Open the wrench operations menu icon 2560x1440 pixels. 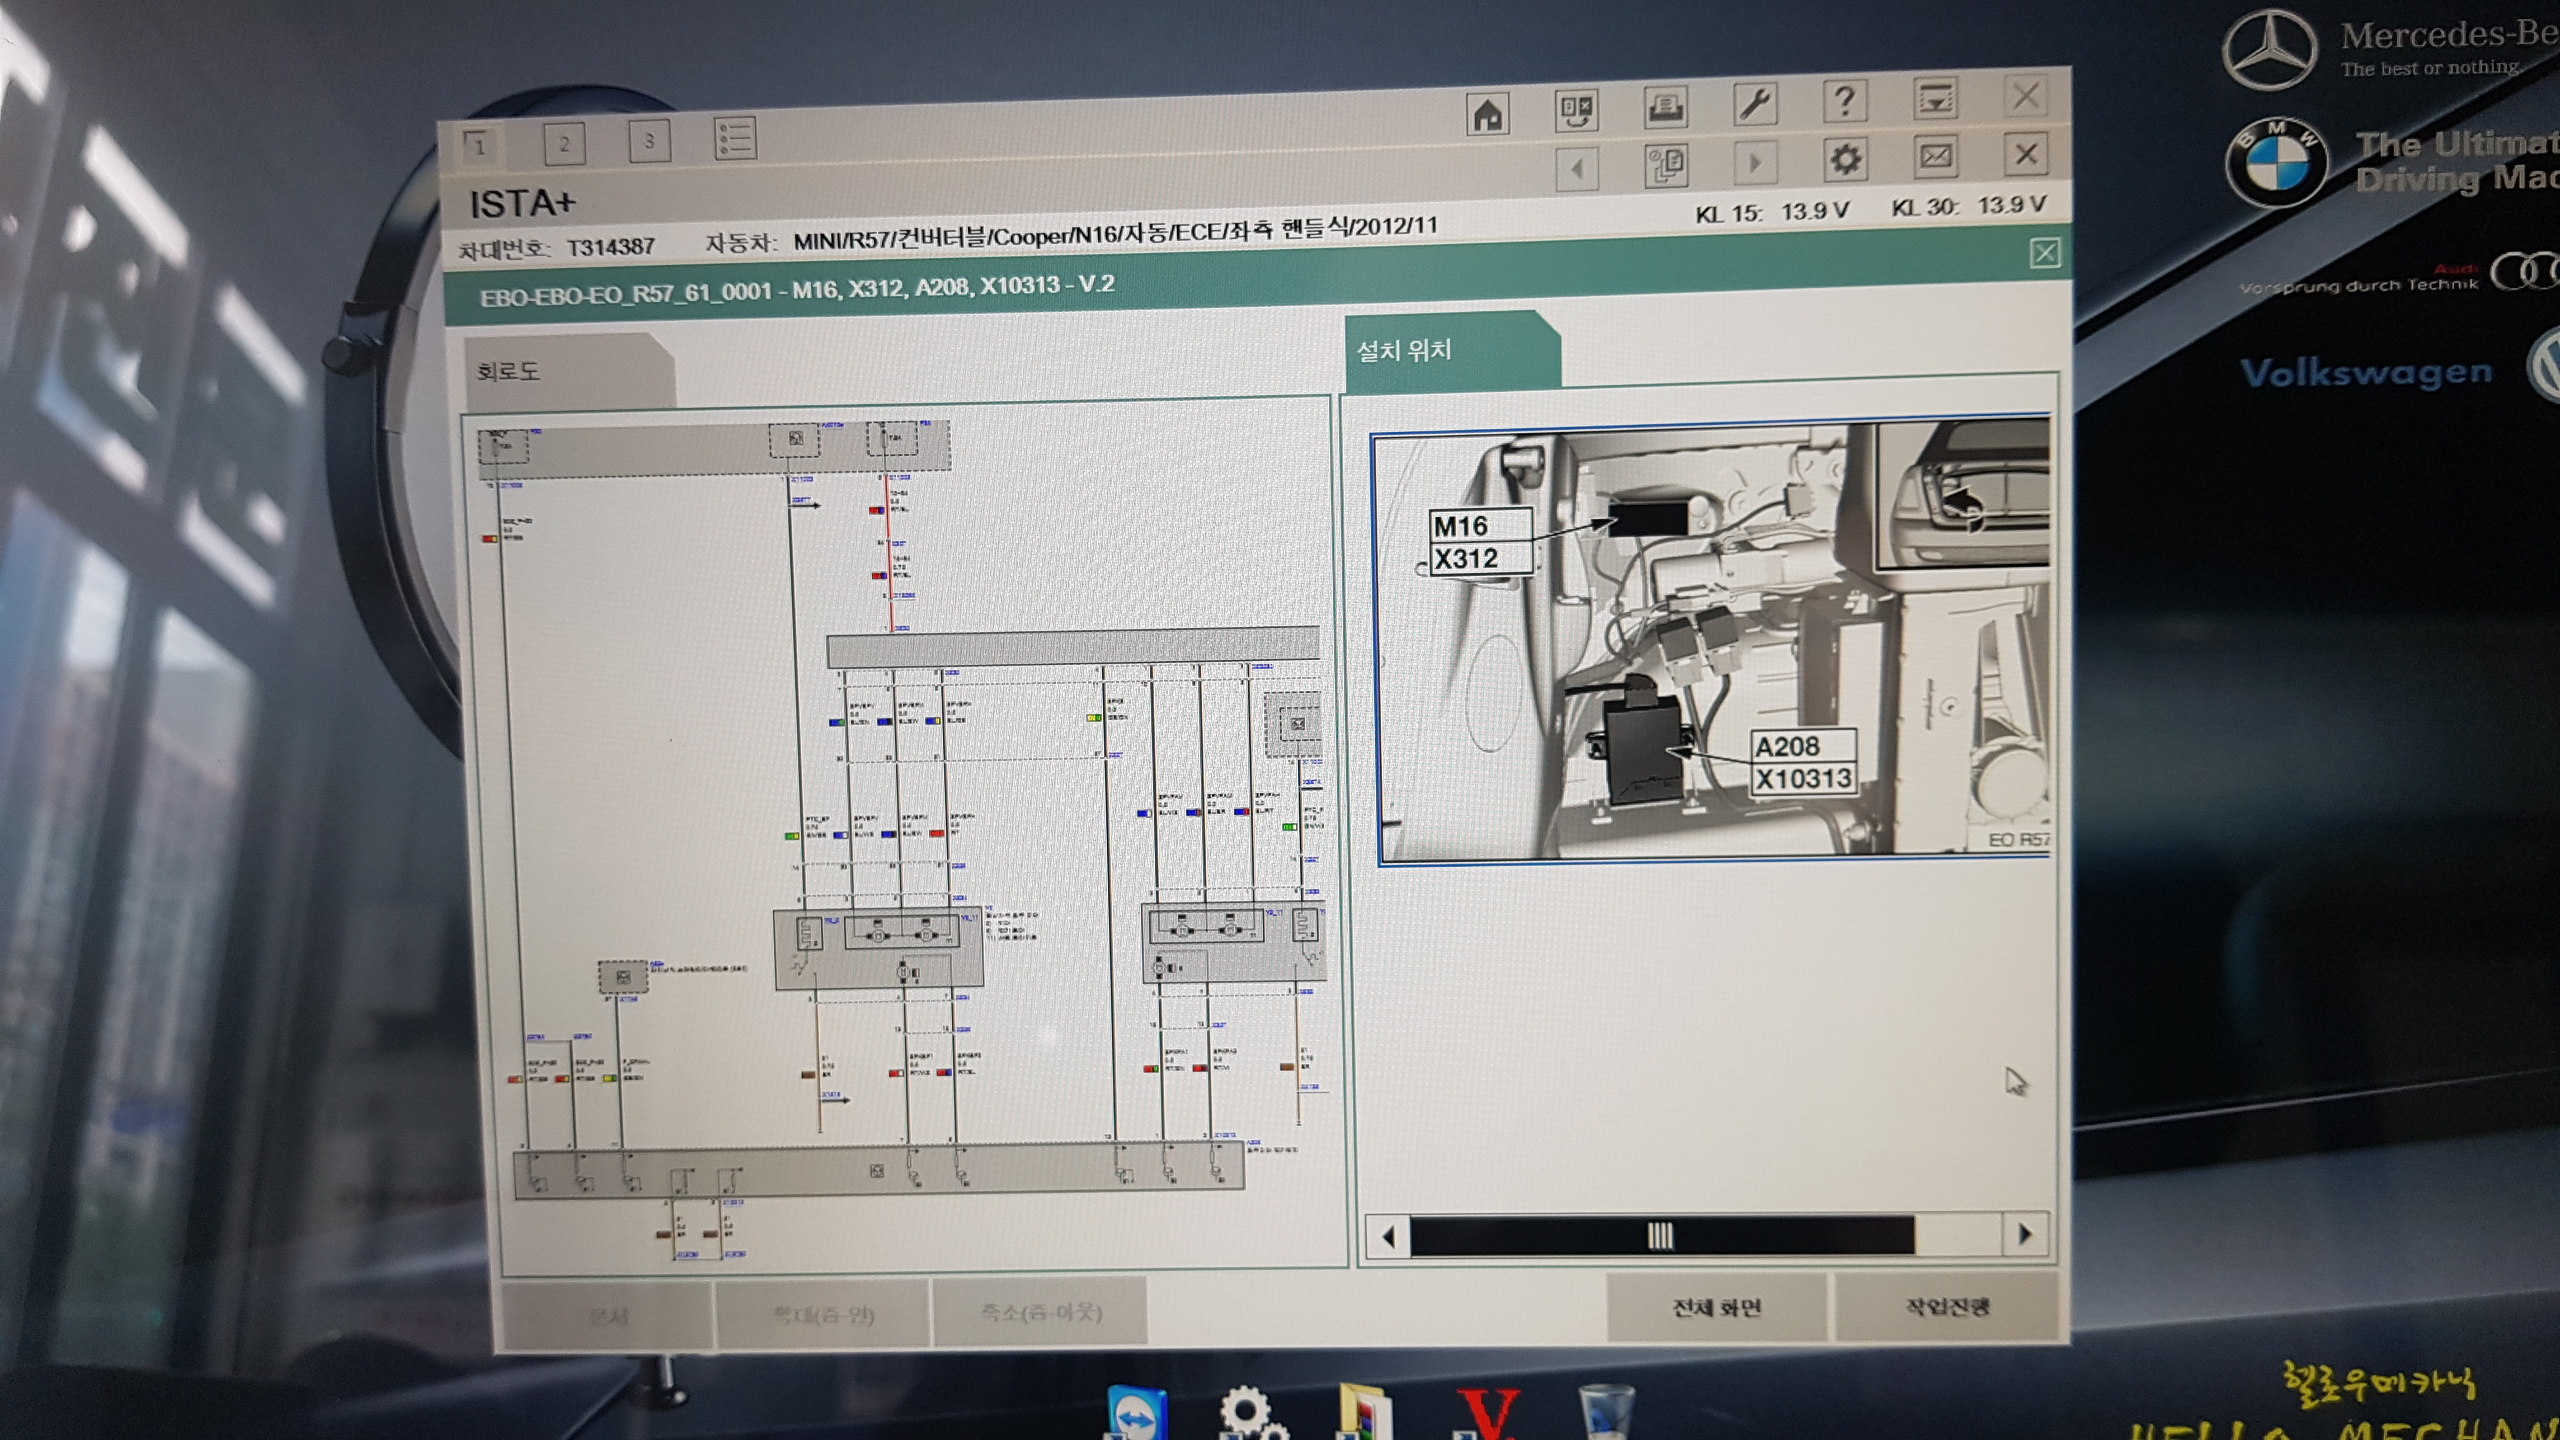(x=1754, y=103)
